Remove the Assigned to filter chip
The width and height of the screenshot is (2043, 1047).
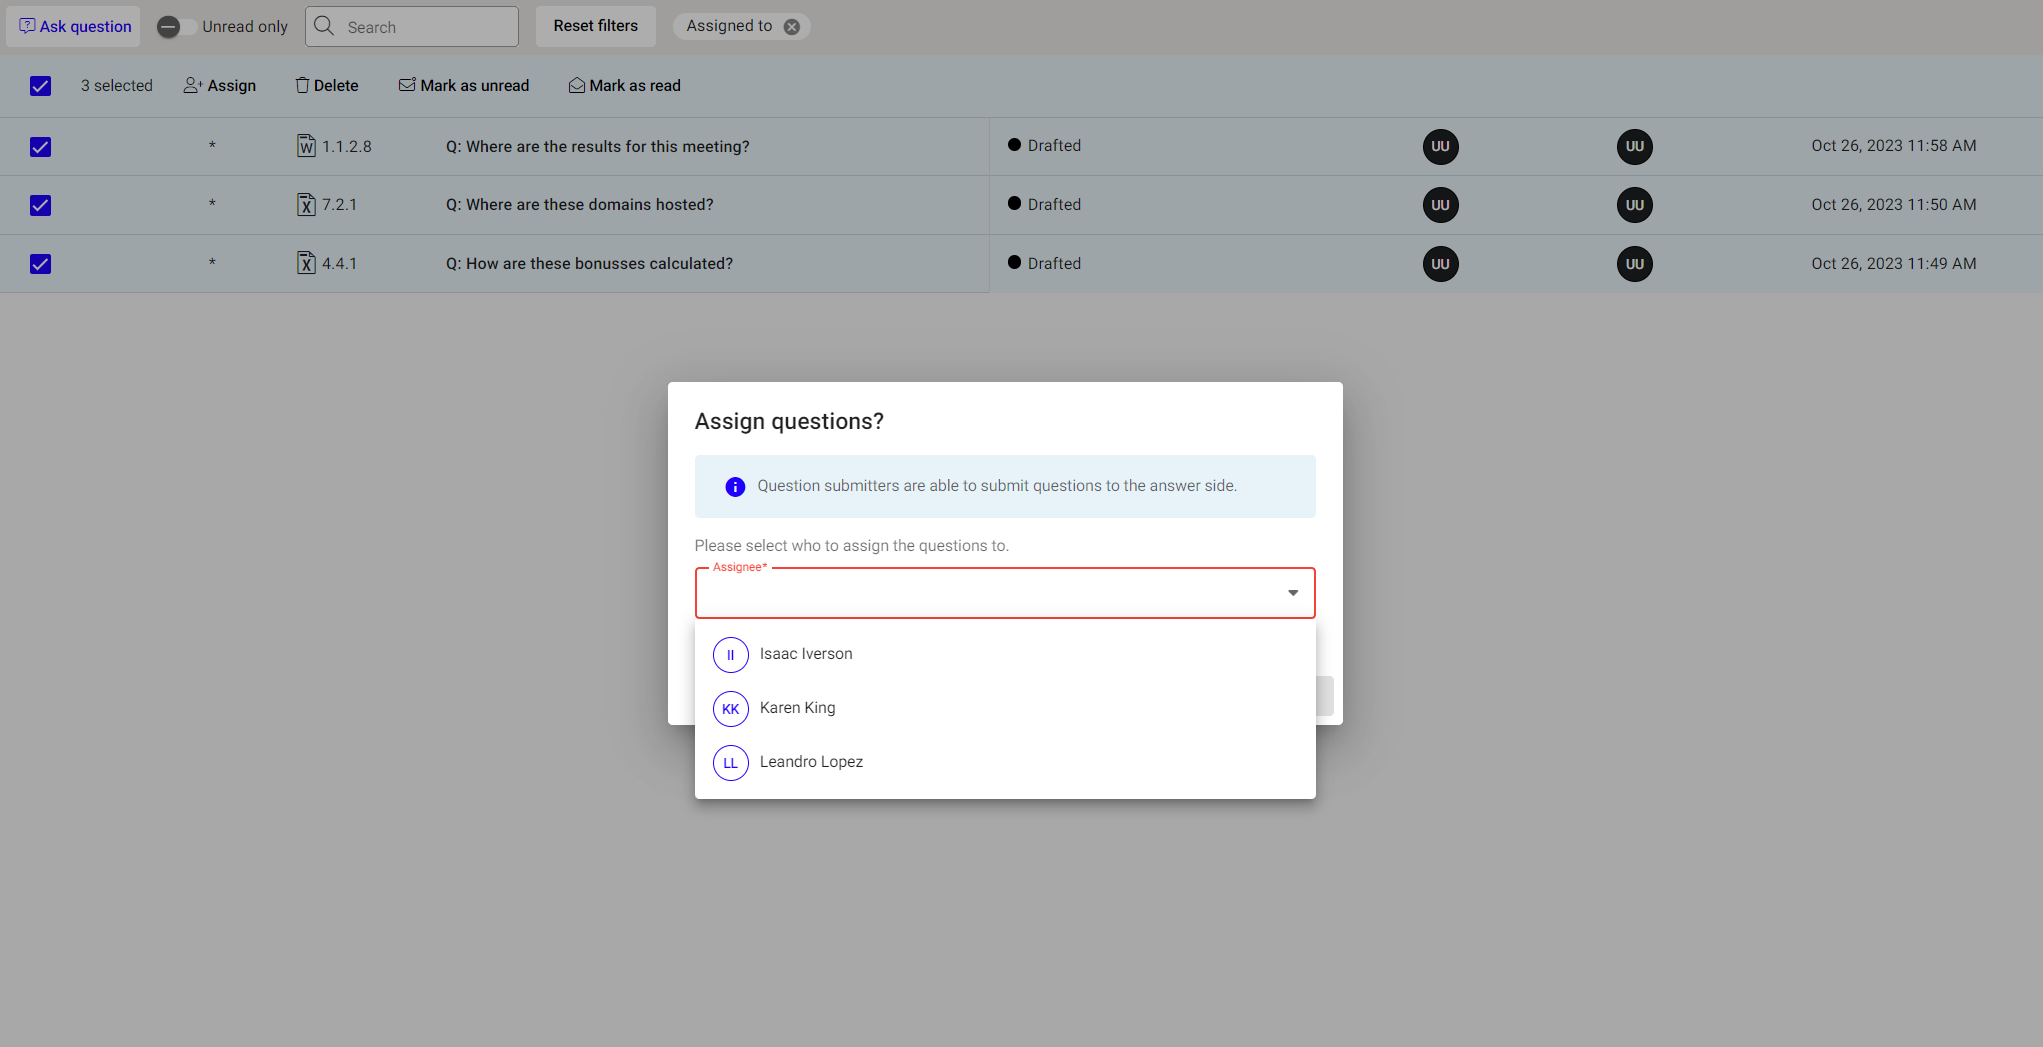click(x=792, y=27)
